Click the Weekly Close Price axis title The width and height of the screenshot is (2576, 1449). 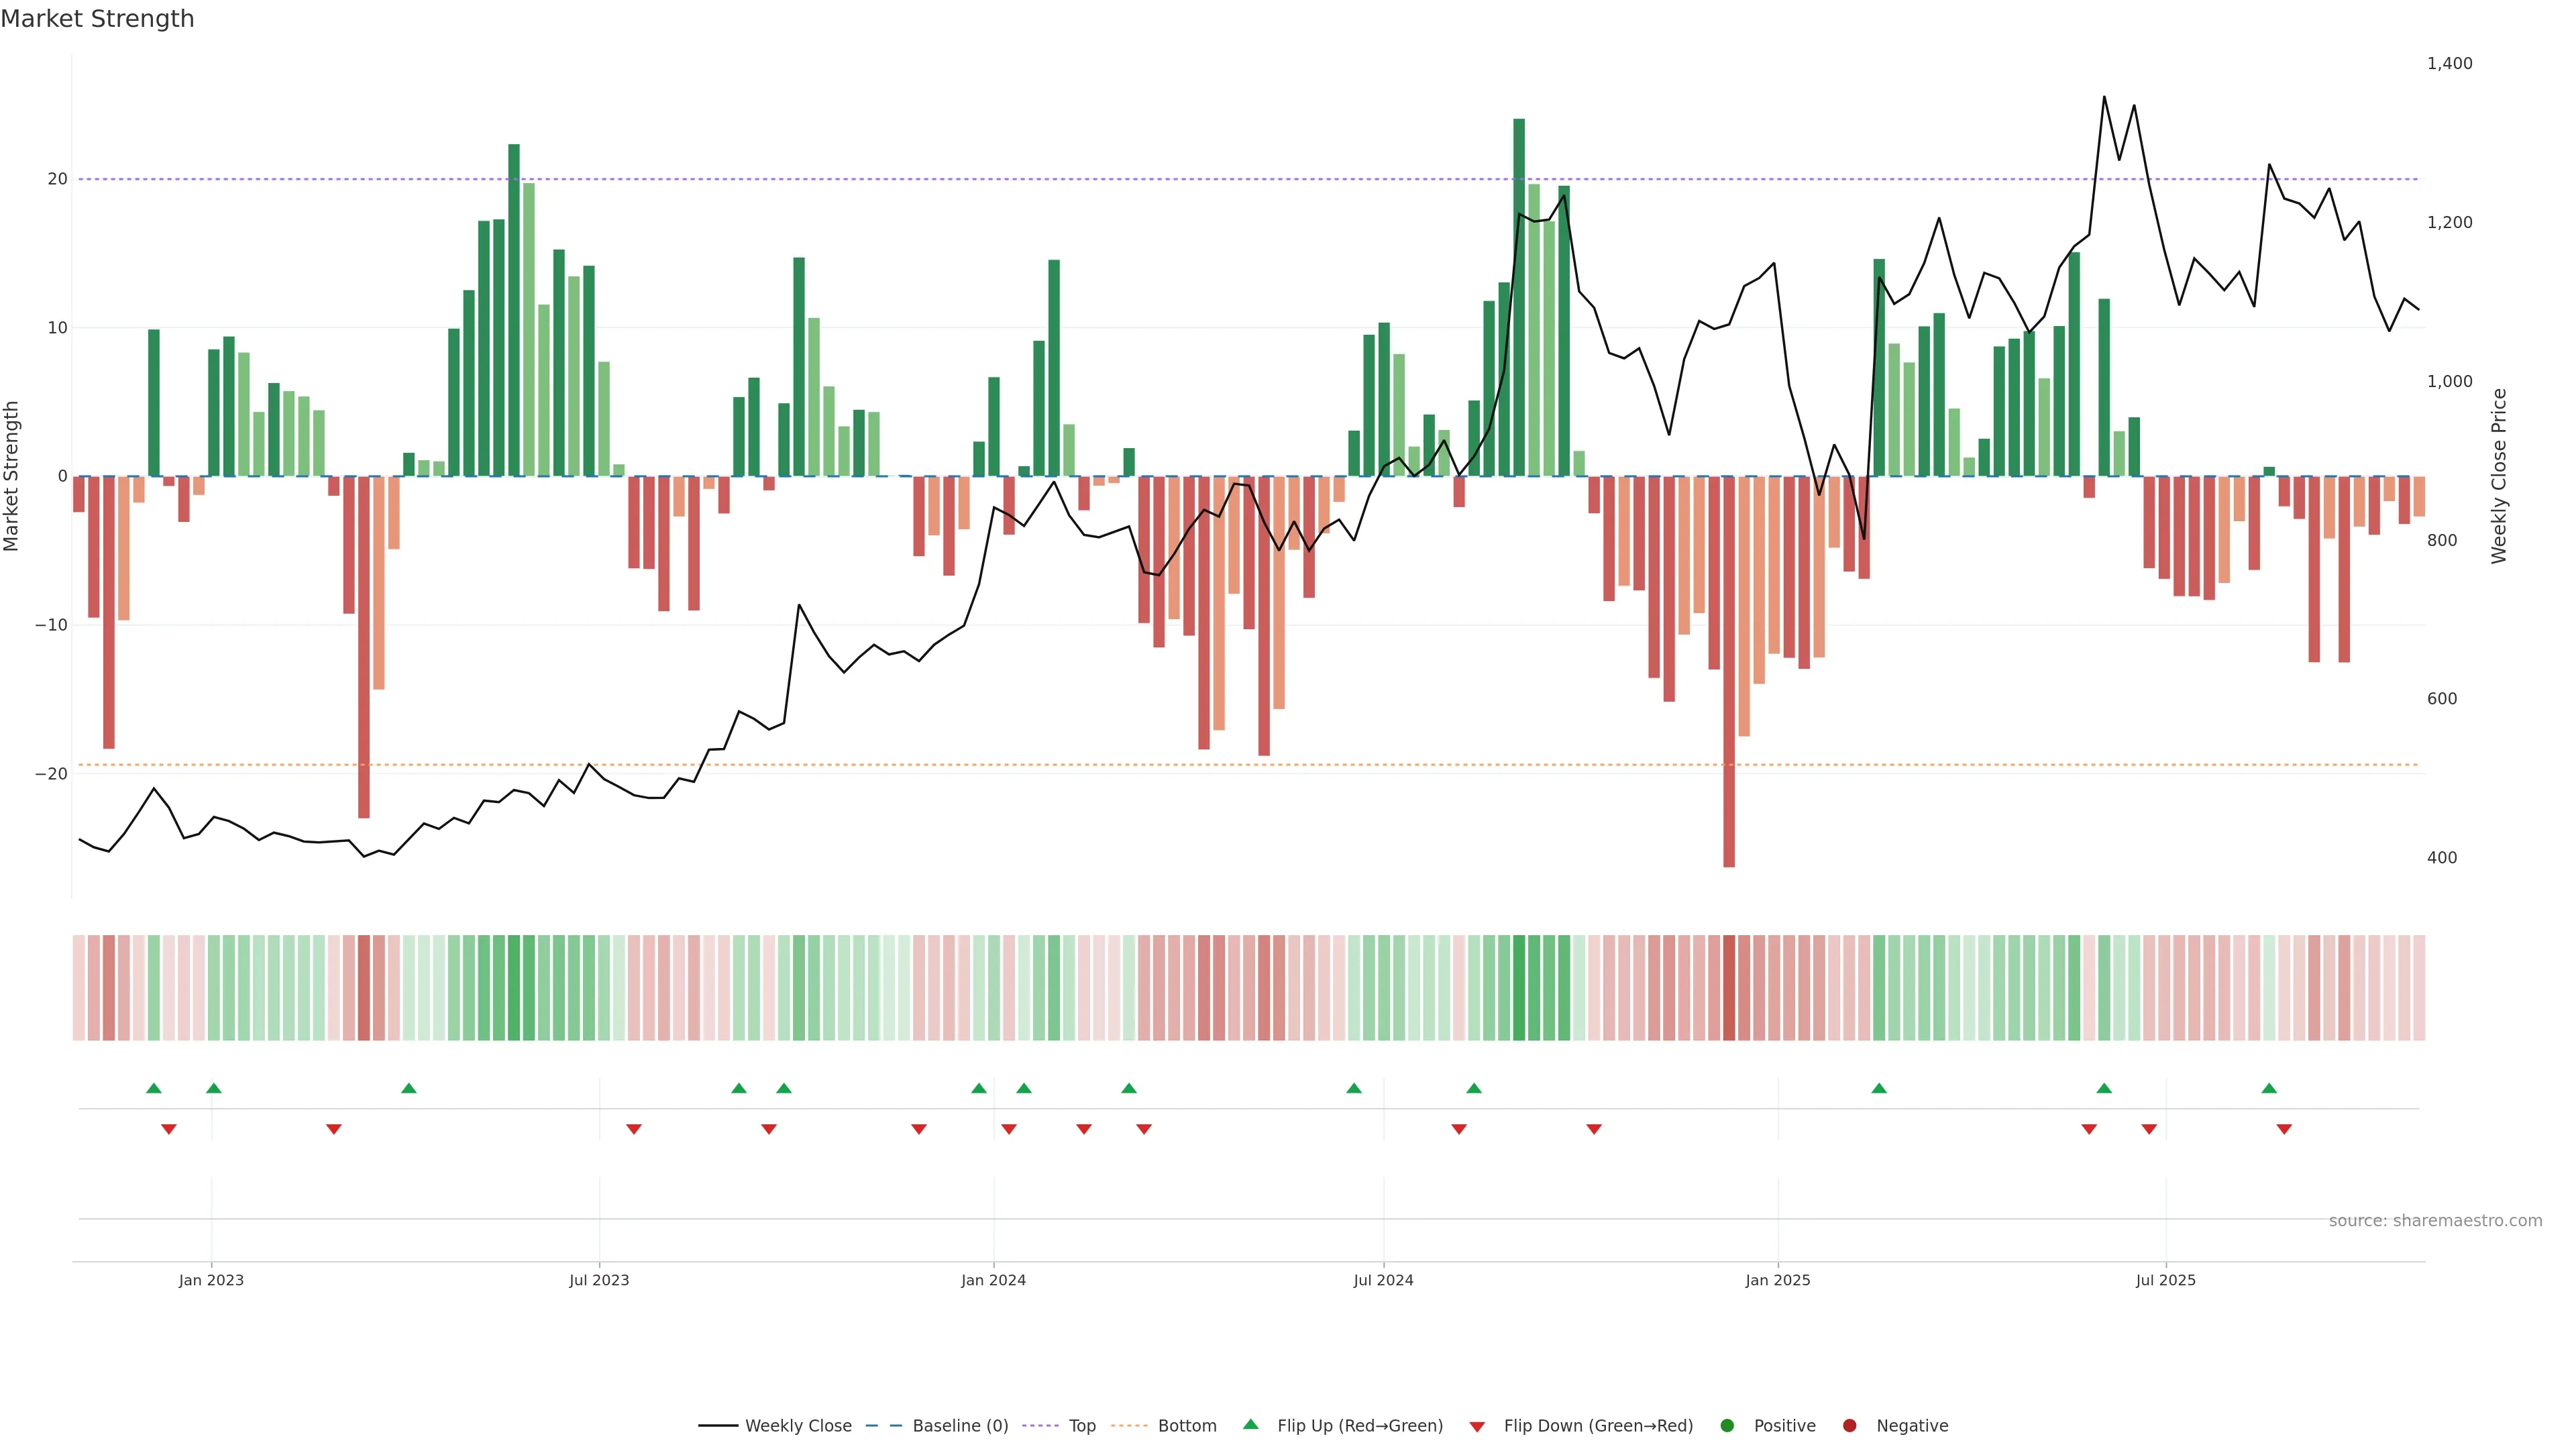[x=2499, y=476]
